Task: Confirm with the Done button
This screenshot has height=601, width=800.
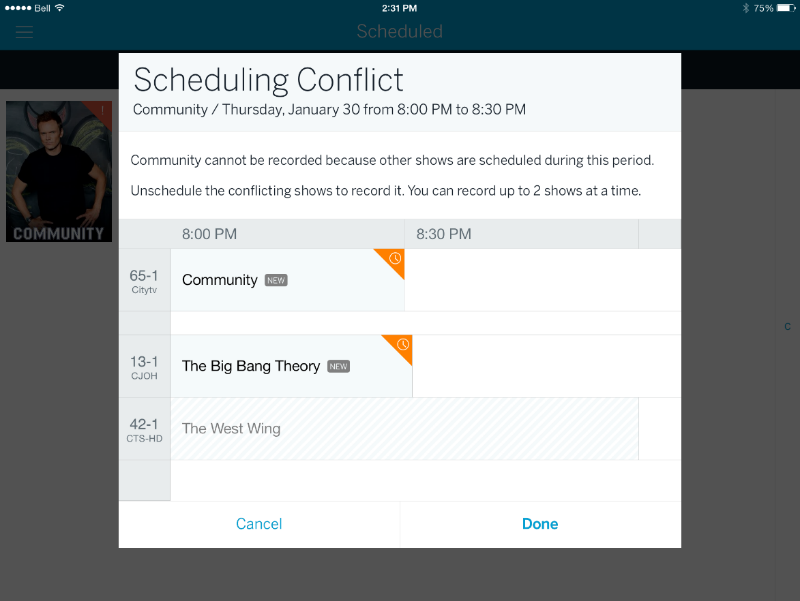Action: 540,524
